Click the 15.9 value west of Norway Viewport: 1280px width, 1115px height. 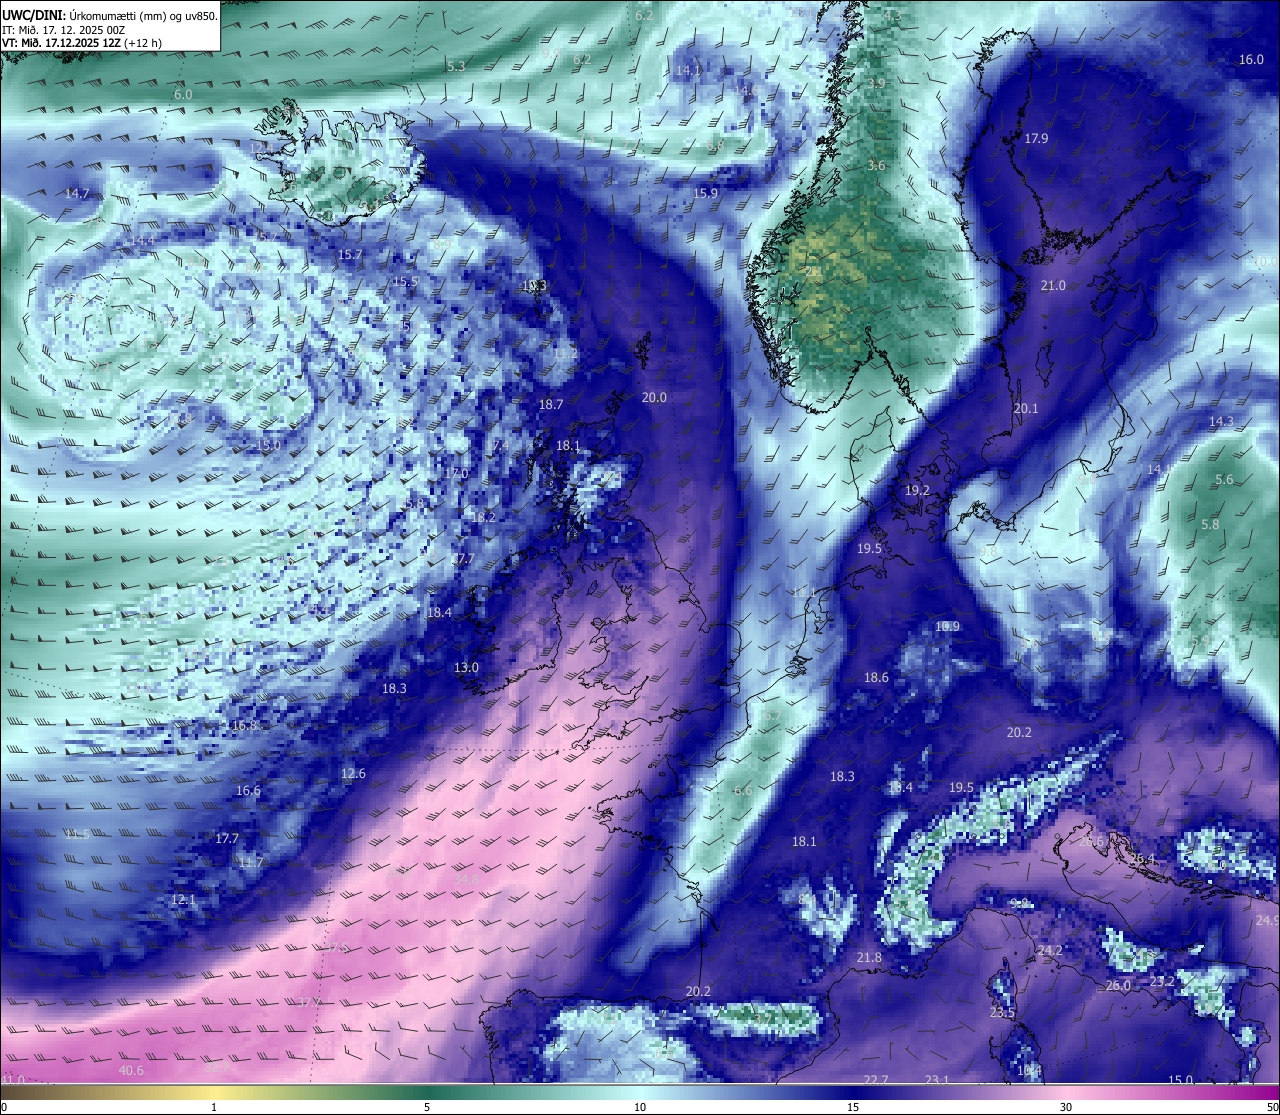click(706, 193)
